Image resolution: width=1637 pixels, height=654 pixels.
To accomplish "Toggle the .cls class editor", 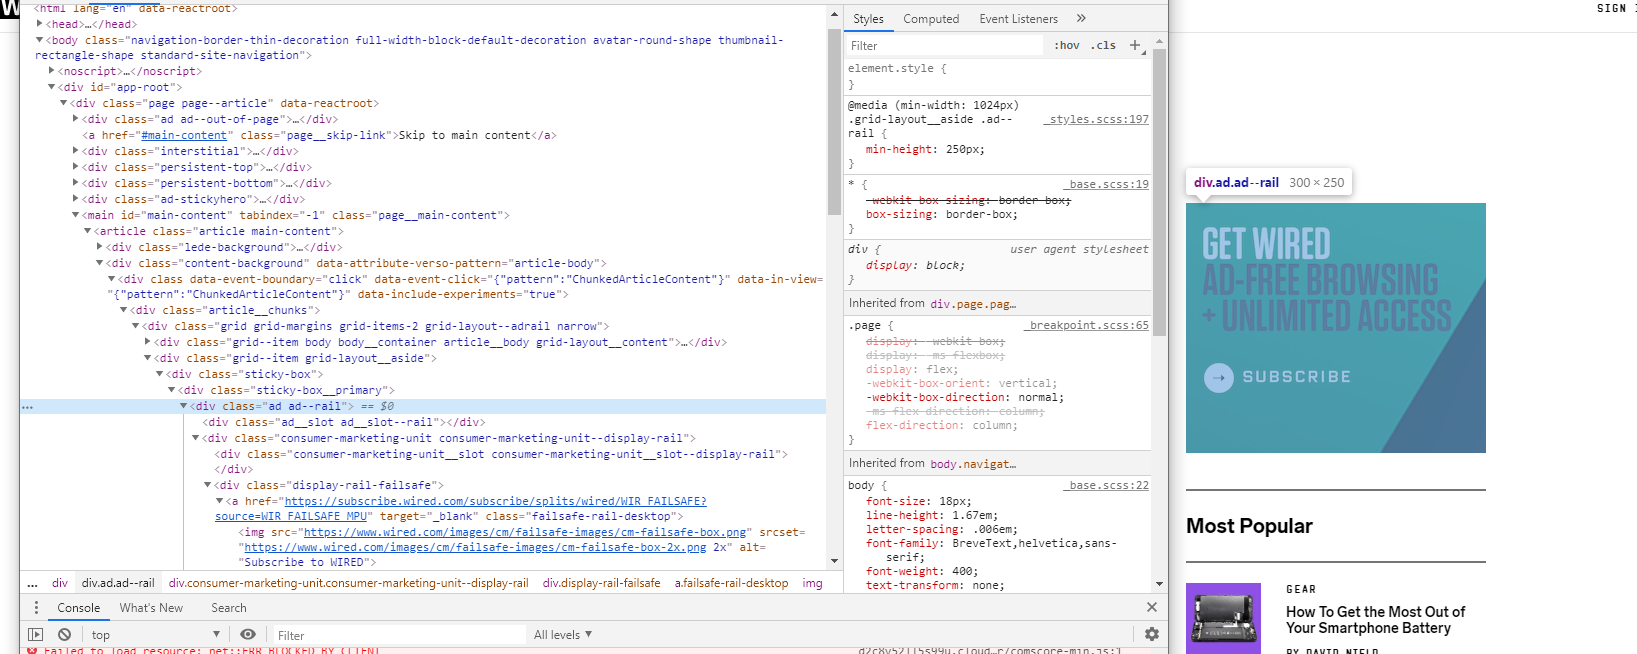I will (1104, 46).
